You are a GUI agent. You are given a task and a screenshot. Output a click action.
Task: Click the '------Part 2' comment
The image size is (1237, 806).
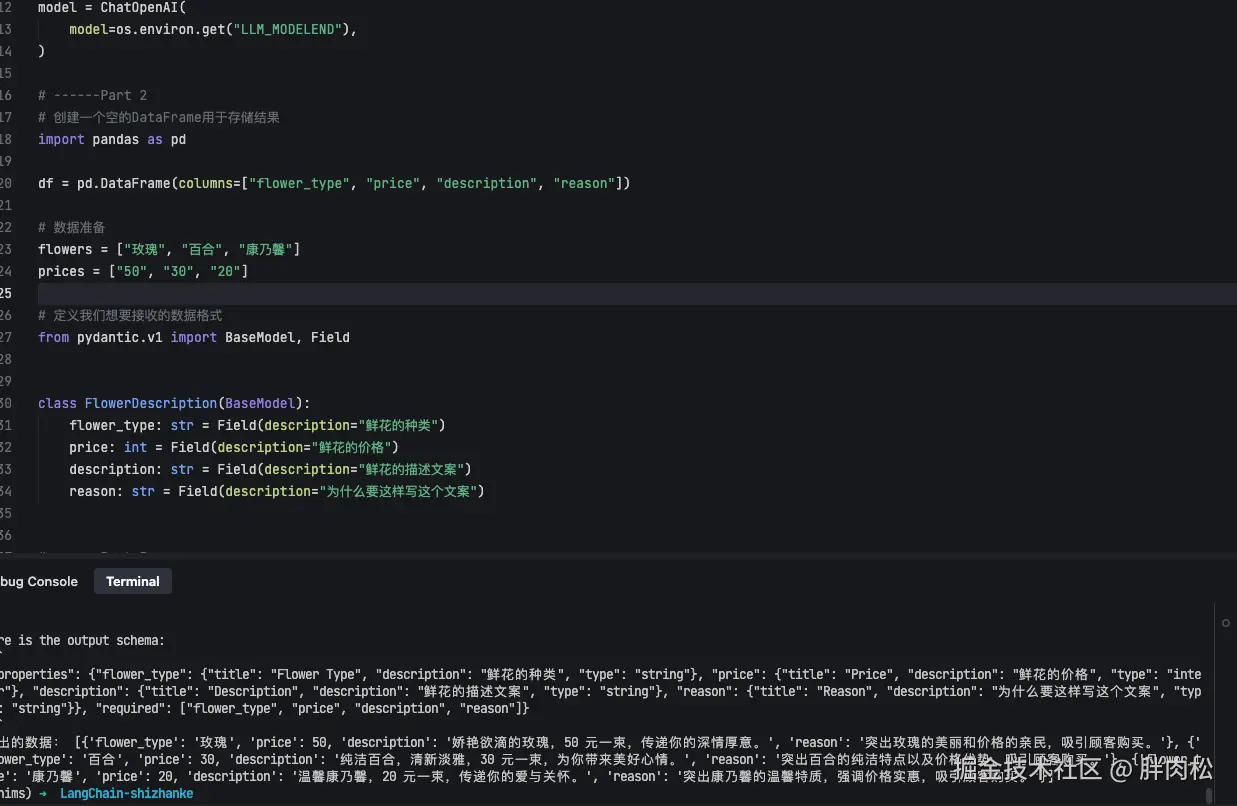pyautogui.click(x=92, y=95)
